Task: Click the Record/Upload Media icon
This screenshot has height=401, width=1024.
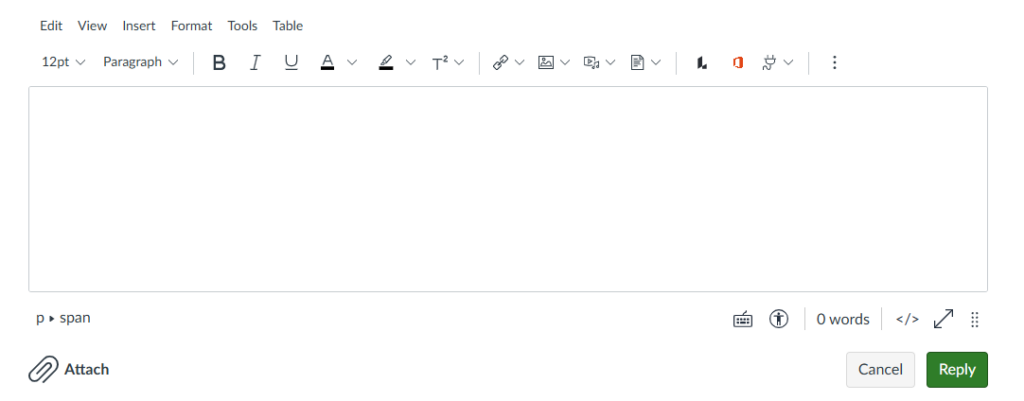Action: 592,63
